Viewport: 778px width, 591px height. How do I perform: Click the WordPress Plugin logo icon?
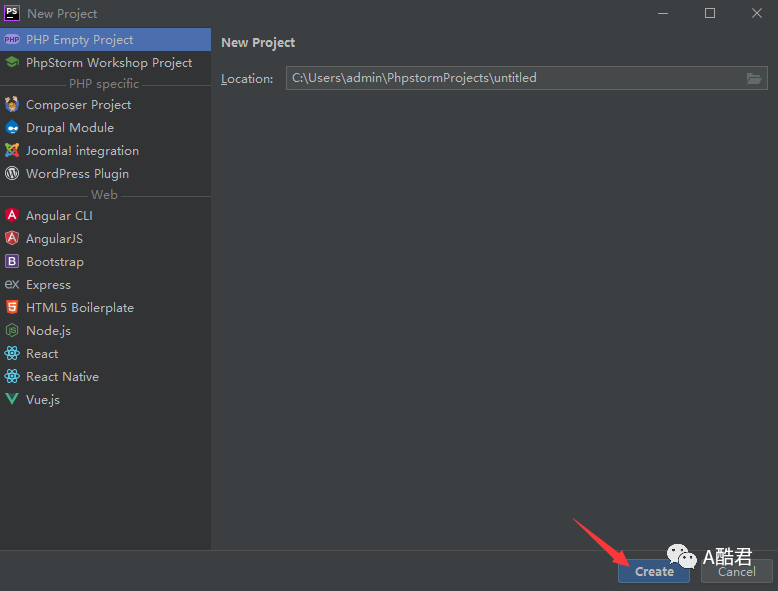coord(12,173)
